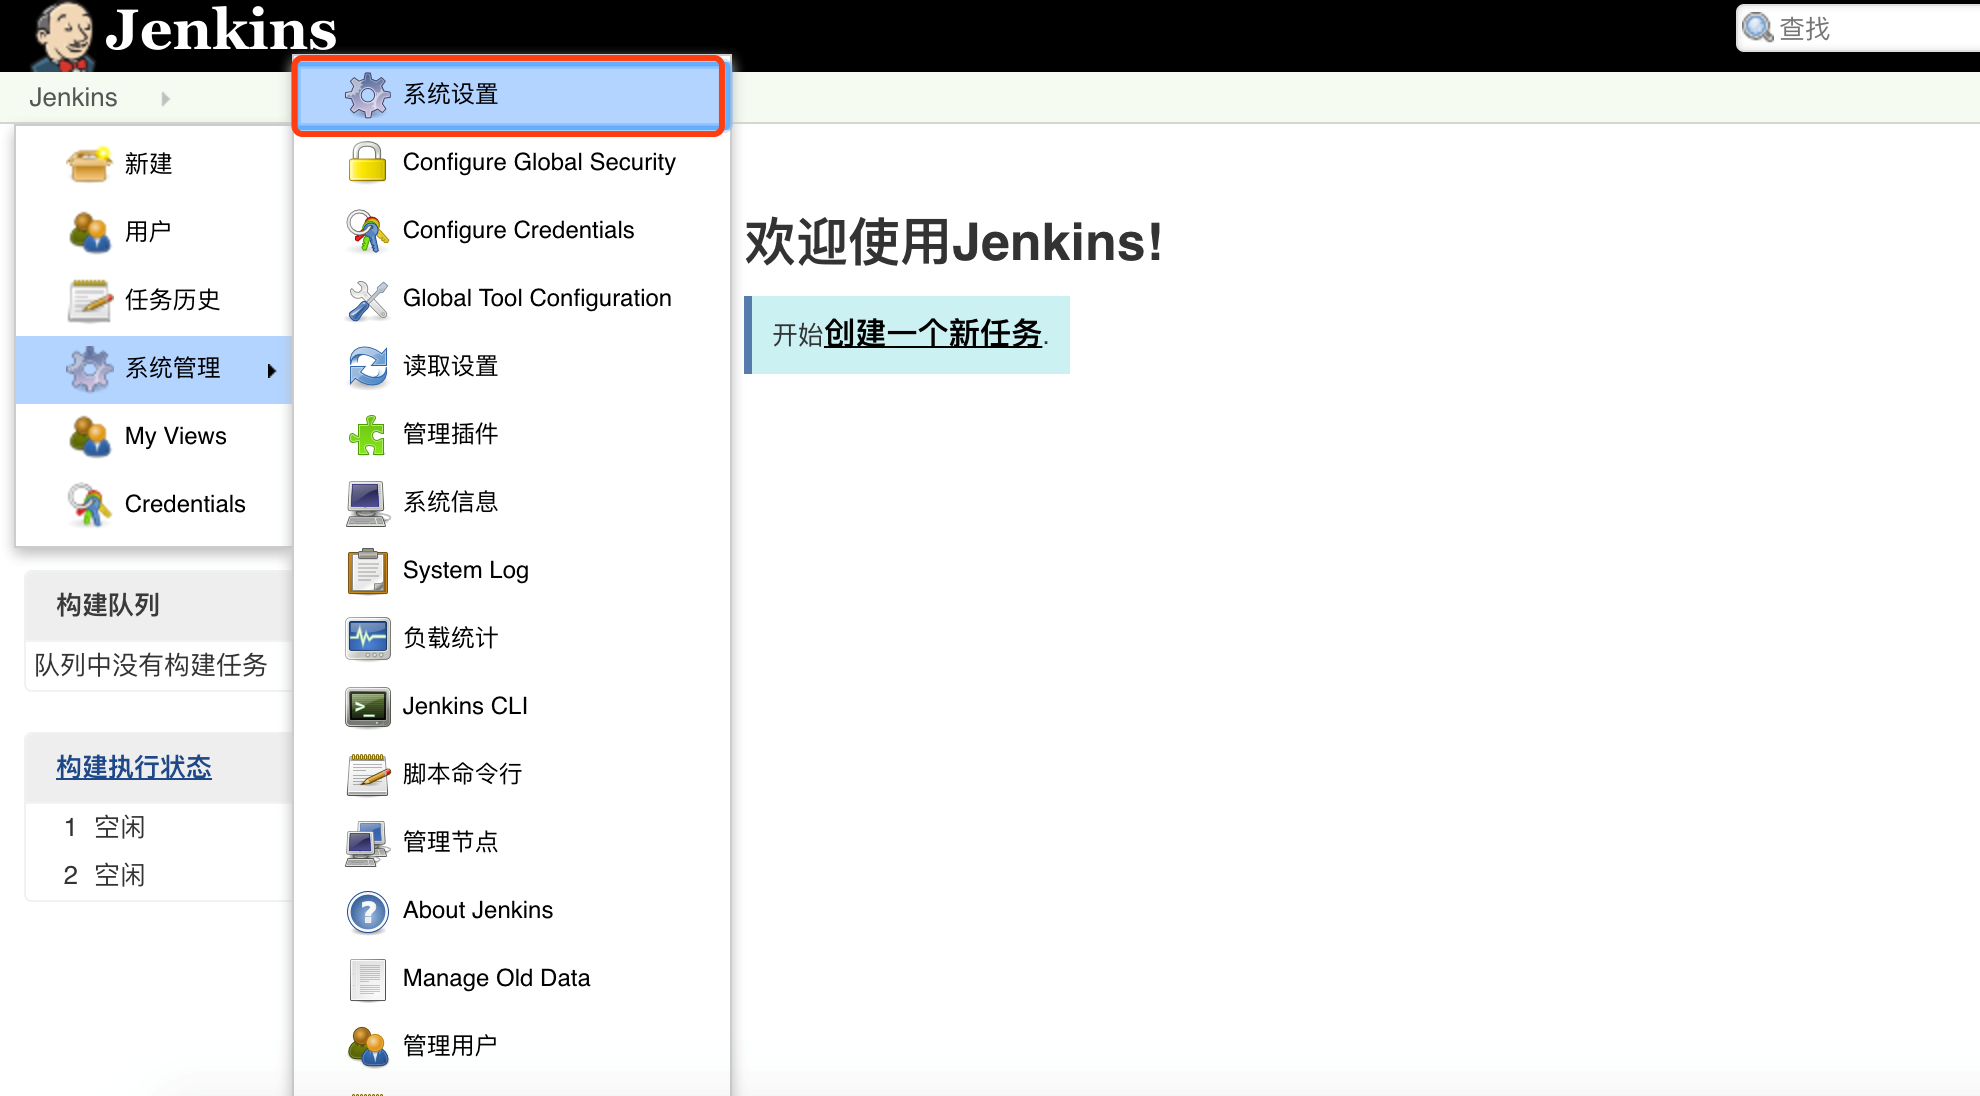Click the terminal icon for Jenkins CLI
The width and height of the screenshot is (1980, 1096).
[x=367, y=707]
